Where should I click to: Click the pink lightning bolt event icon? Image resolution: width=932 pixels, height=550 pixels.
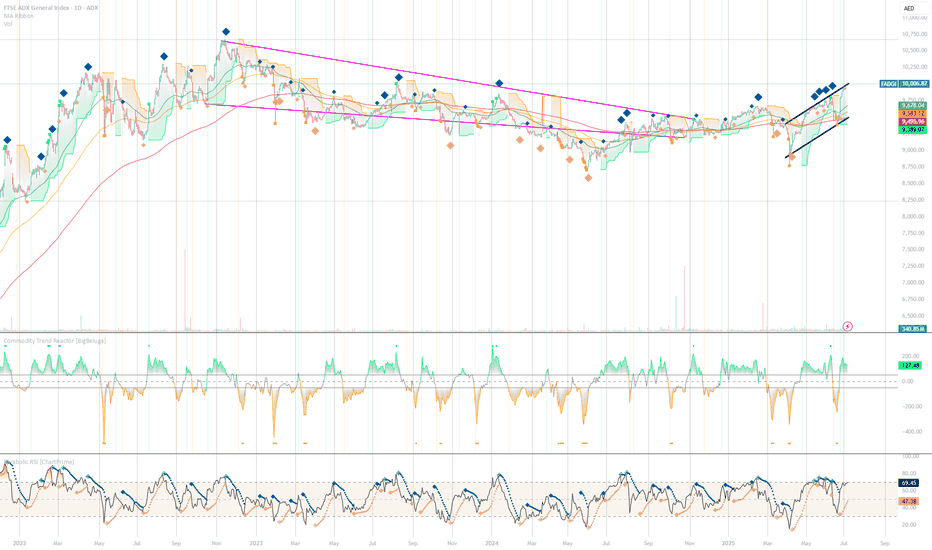[x=848, y=326]
